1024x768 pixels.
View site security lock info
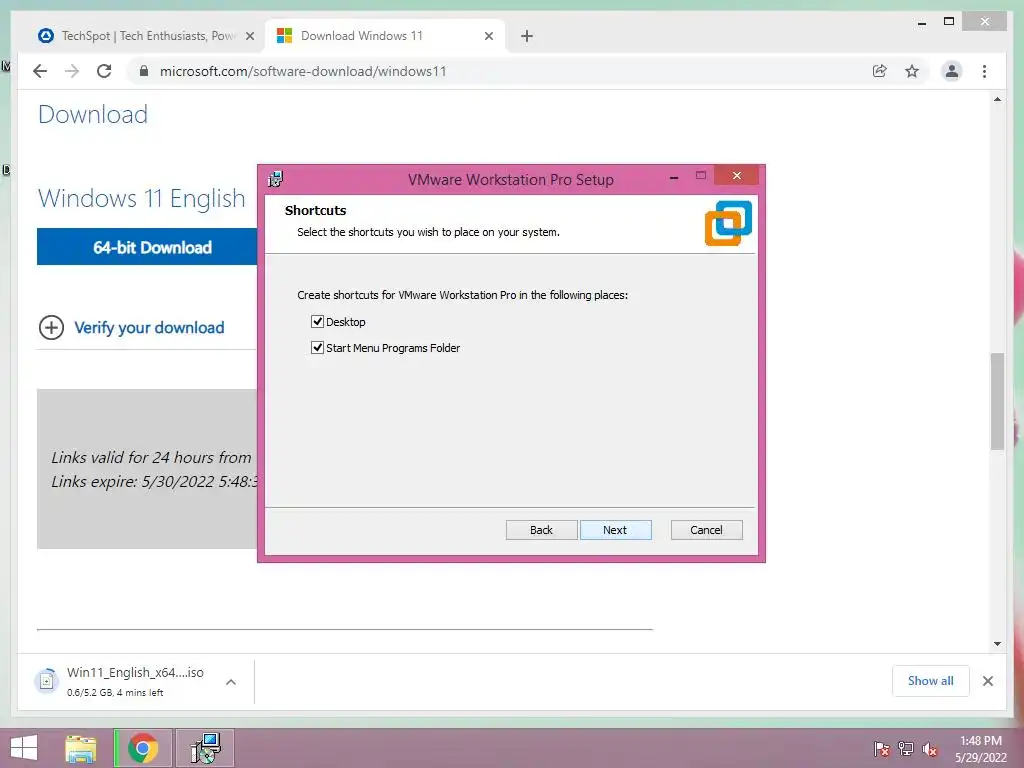point(144,71)
